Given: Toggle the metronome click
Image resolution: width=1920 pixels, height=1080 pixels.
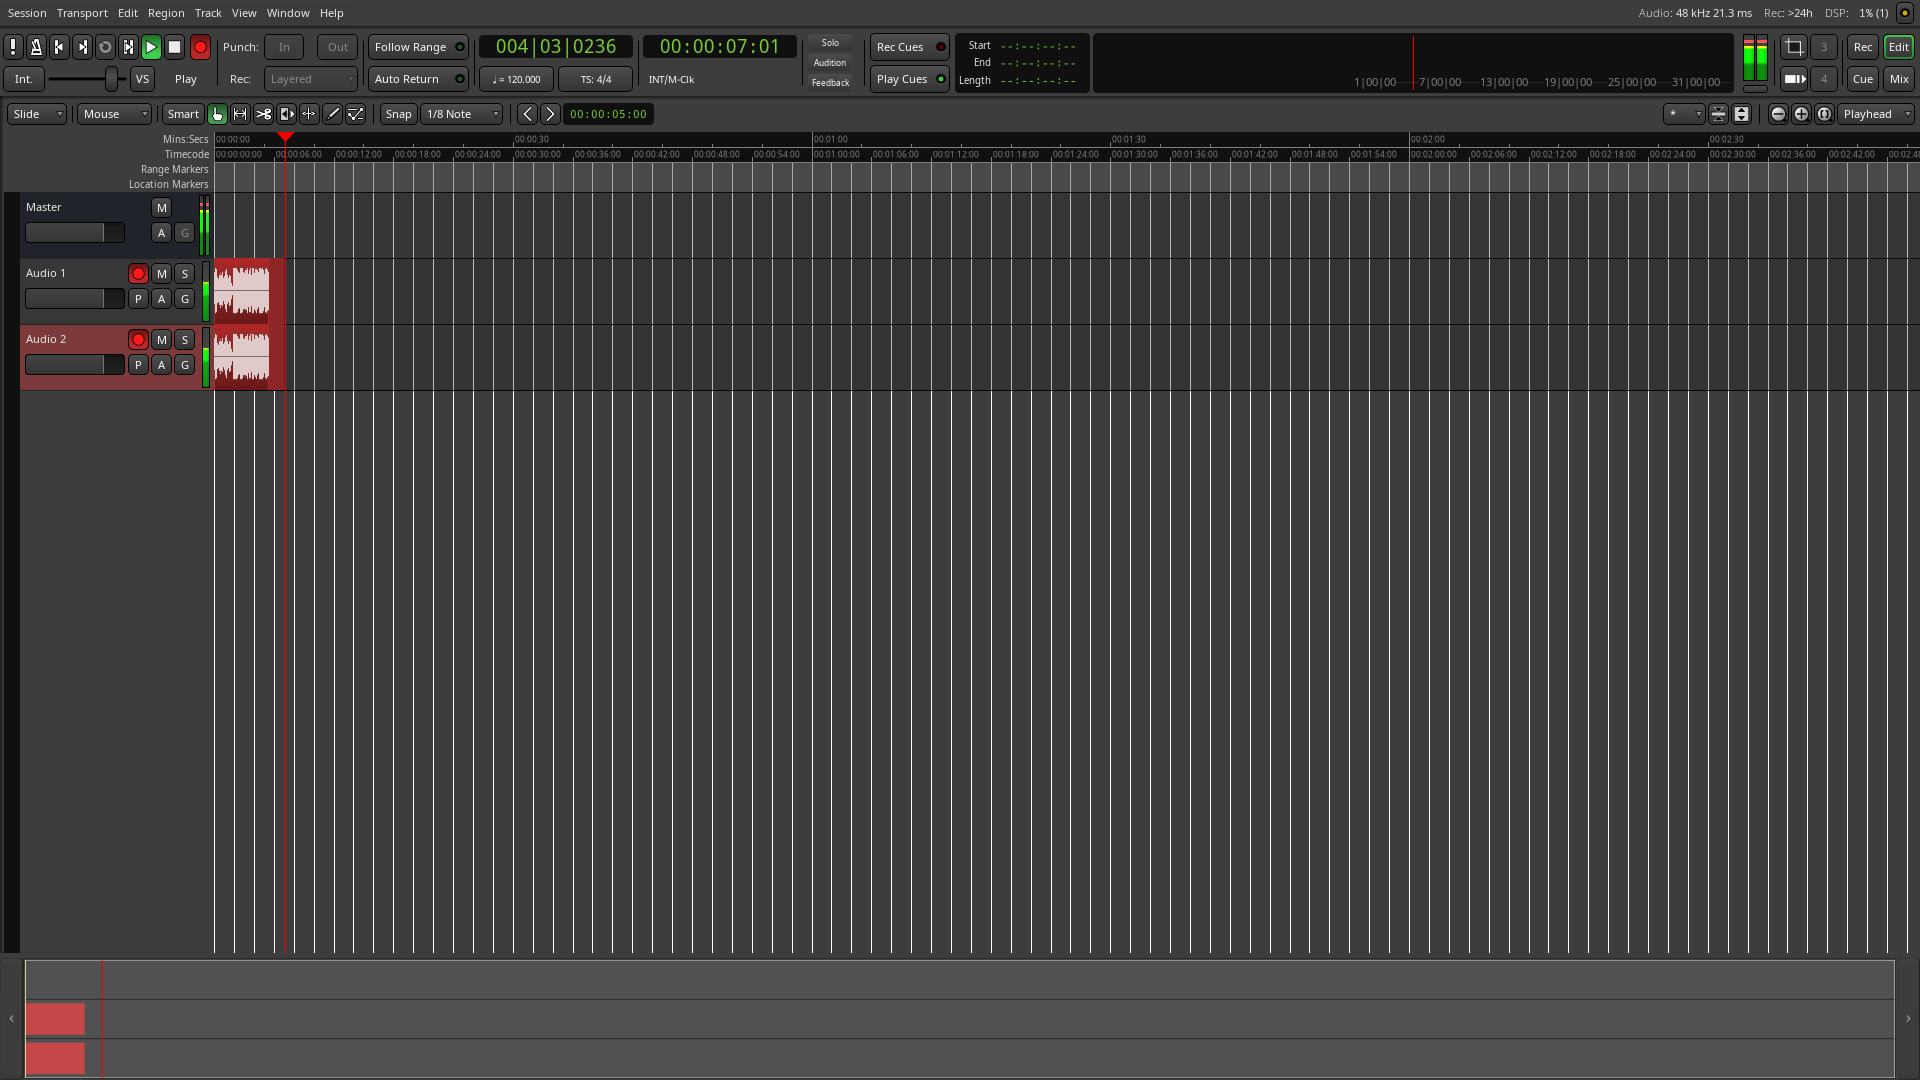Looking at the screenshot, I should pyautogui.click(x=36, y=47).
